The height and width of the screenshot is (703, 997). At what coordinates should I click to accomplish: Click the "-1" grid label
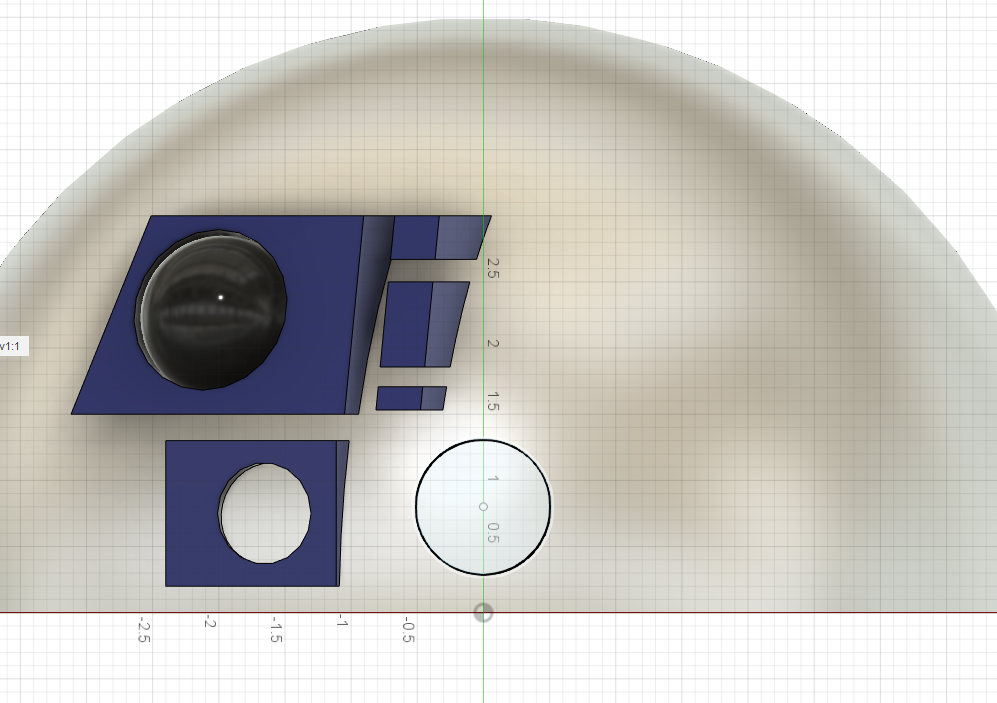coord(343,621)
